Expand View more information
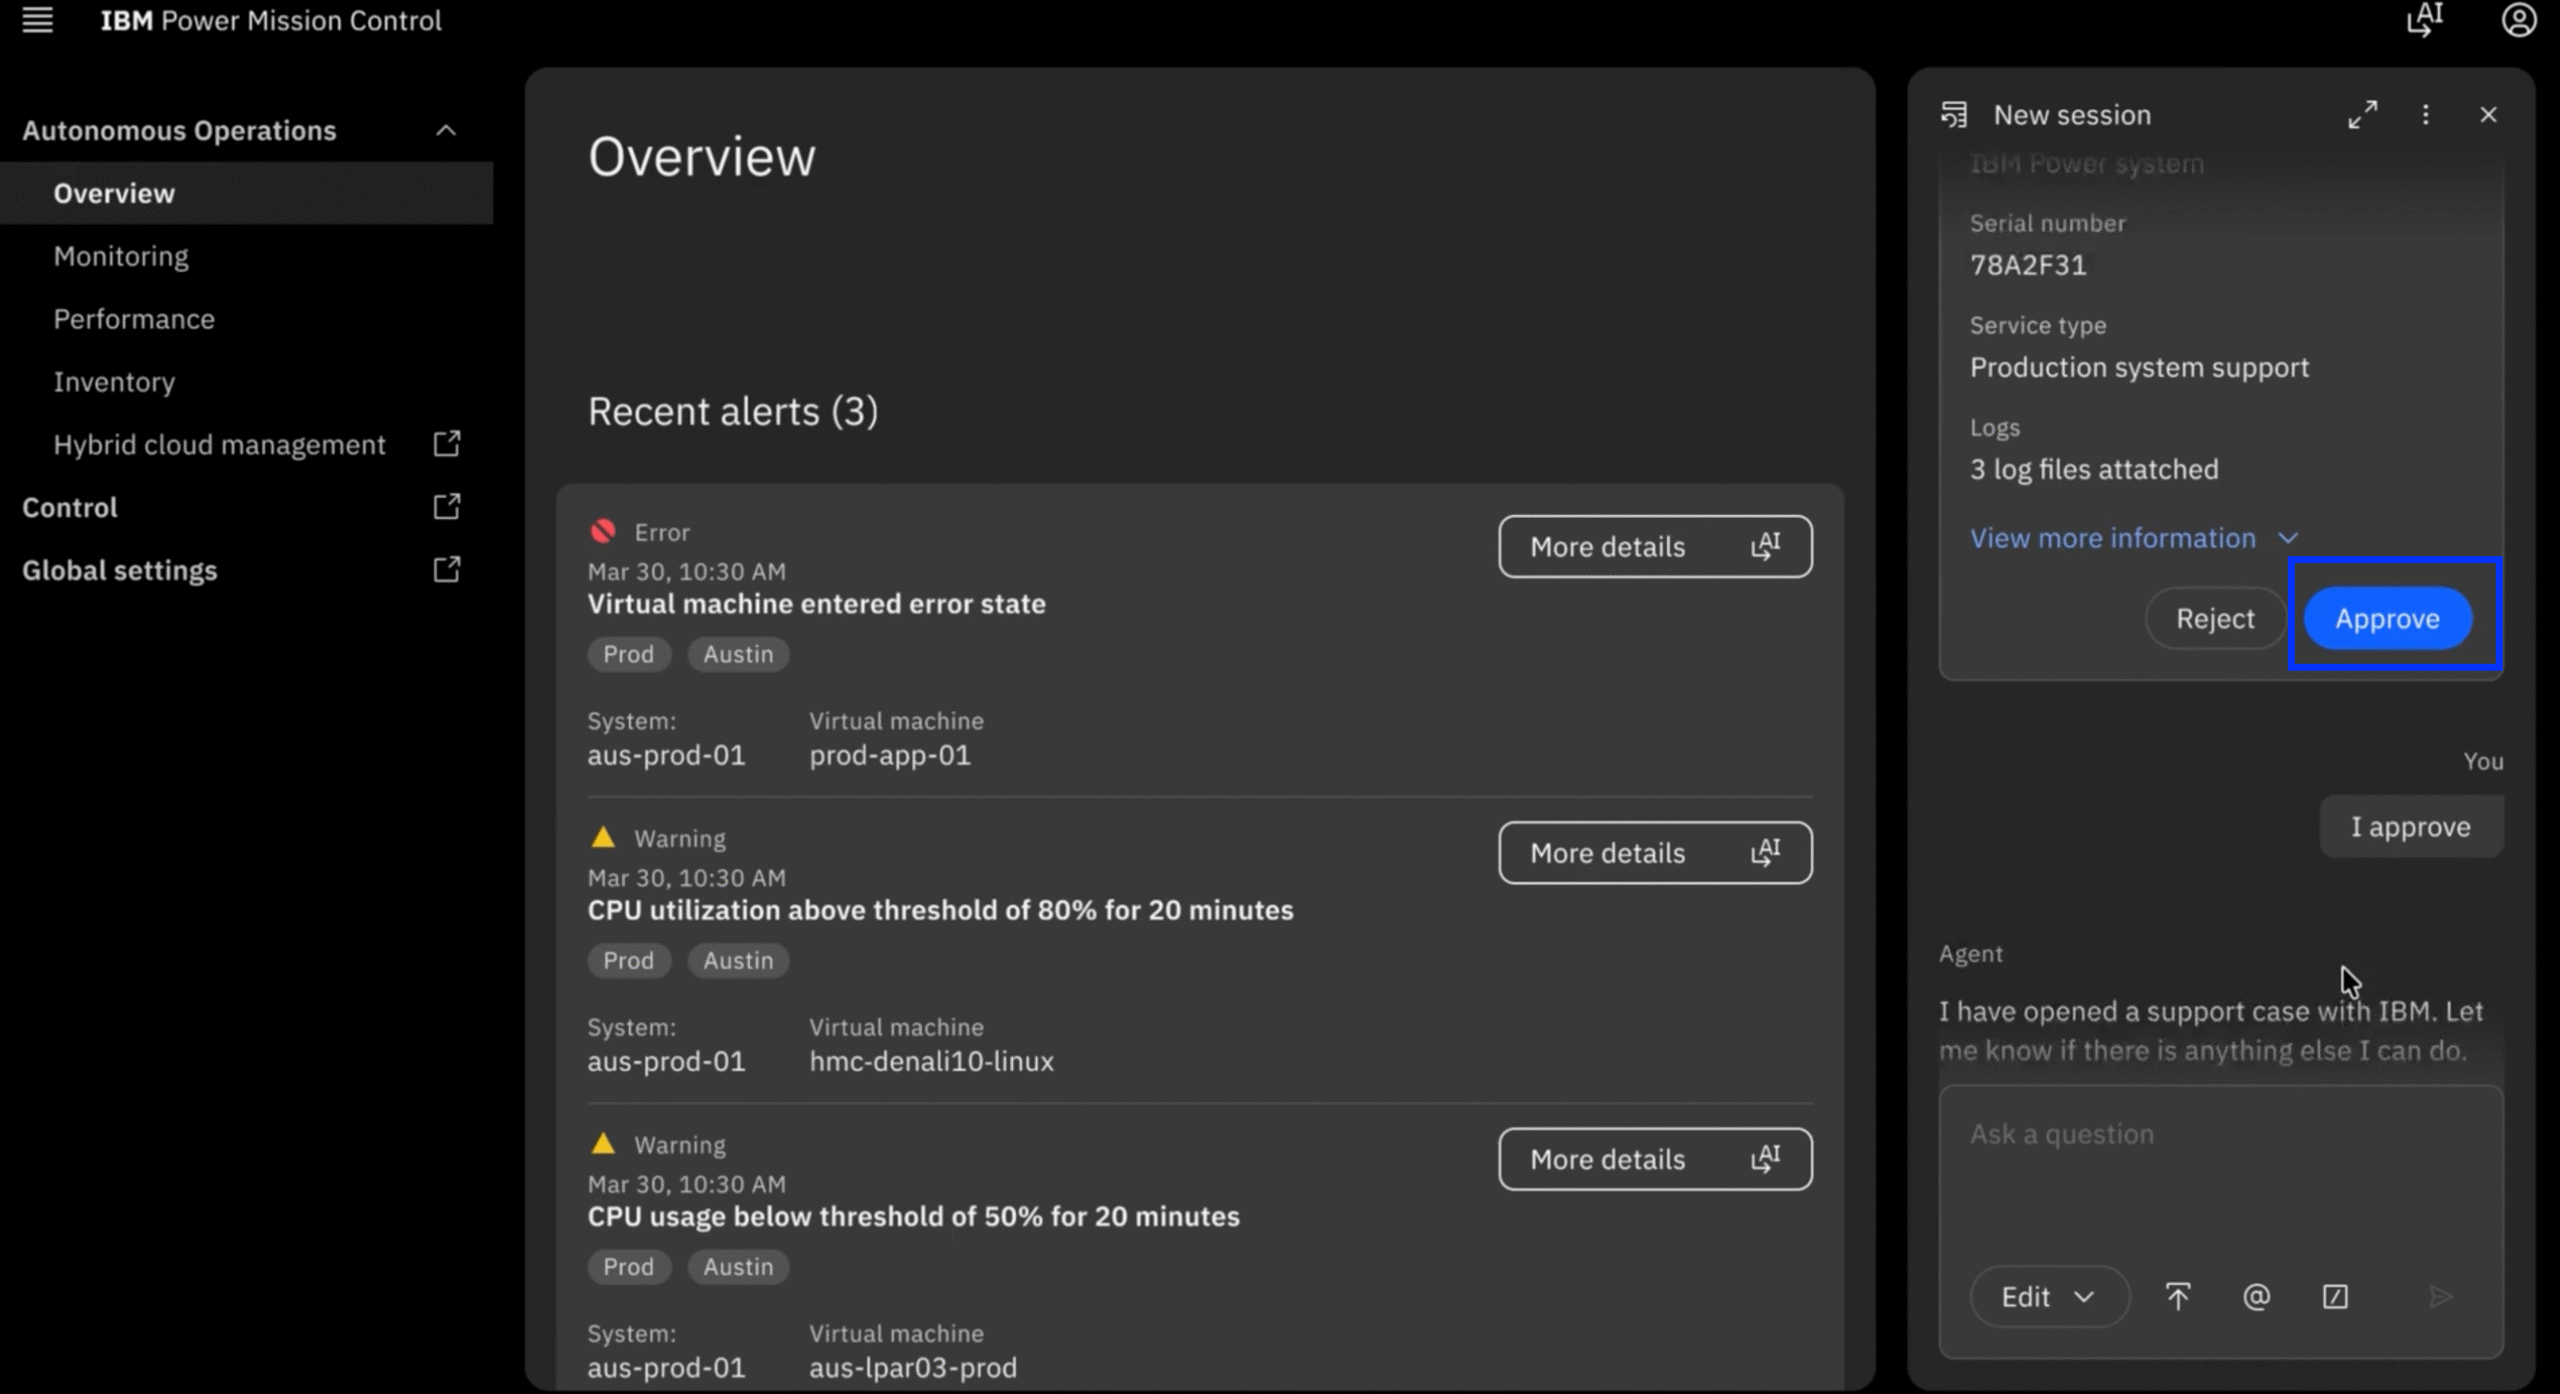Viewport: 2560px width, 1394px height. click(2134, 538)
